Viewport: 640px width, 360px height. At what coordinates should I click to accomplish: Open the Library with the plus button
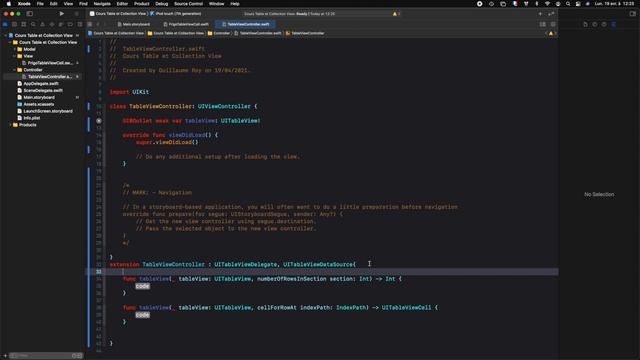540,13
